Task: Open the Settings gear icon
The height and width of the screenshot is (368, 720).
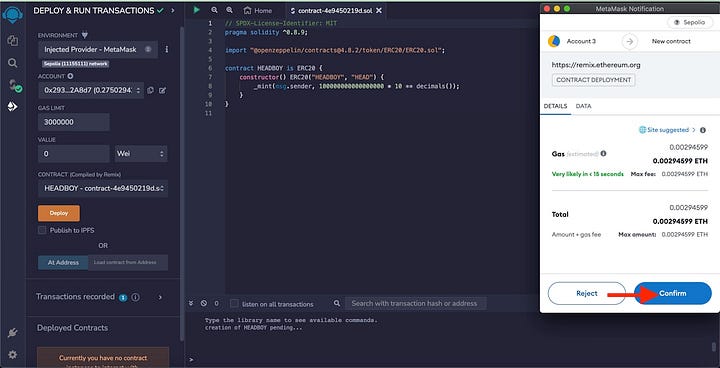Action: point(12,354)
